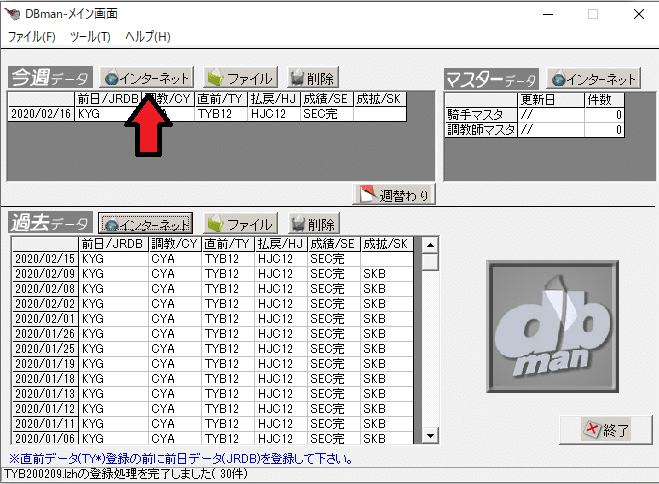Click SEC完 cell in the 2020/02/16 row
Image resolution: width=659 pixels, height=484 pixels.
tap(327, 114)
